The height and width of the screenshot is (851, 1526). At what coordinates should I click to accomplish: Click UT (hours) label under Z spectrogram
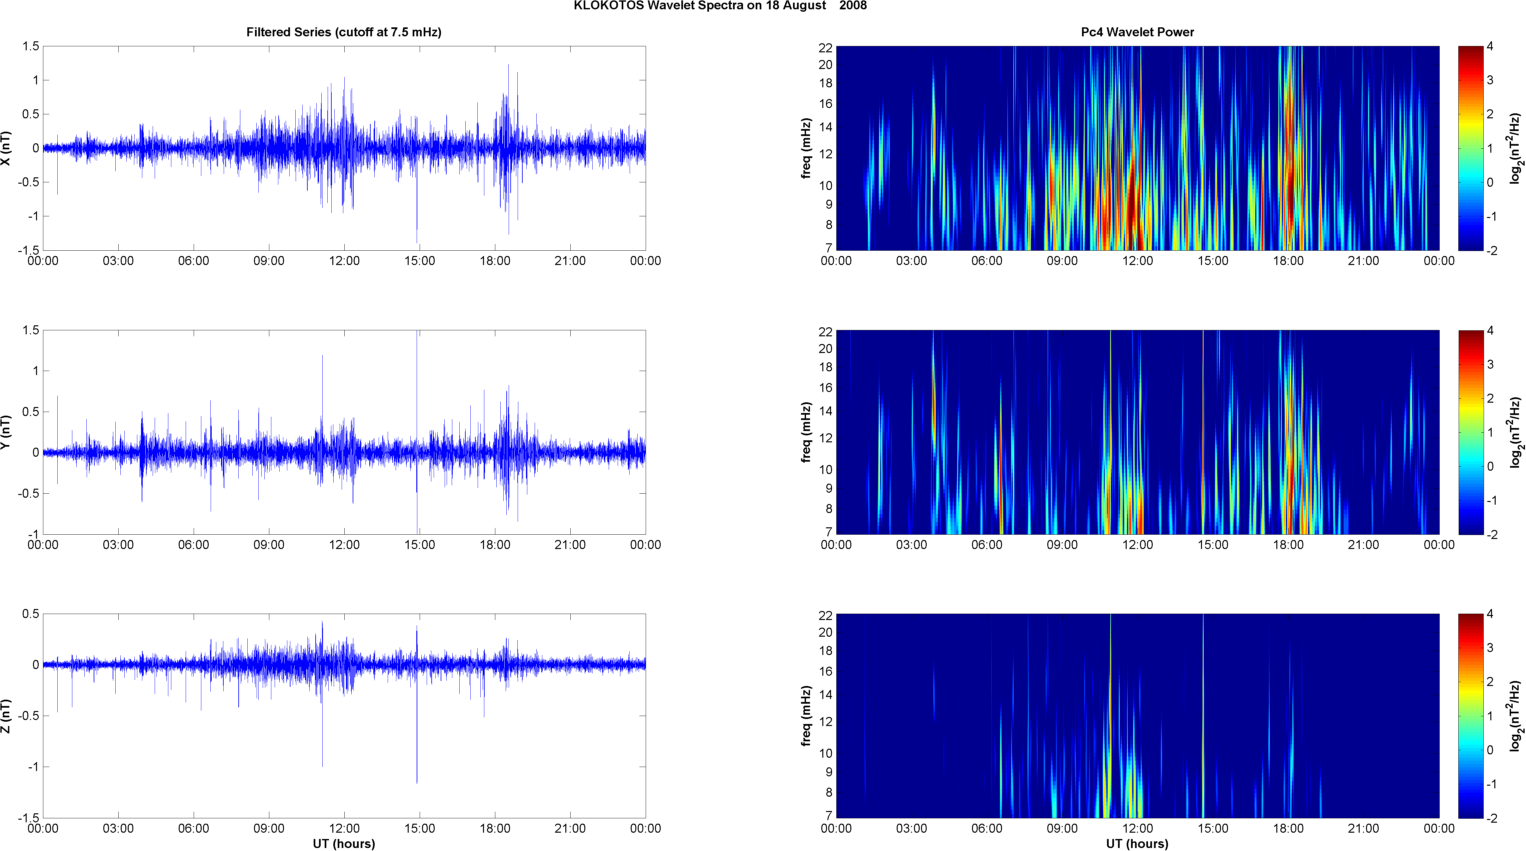(x=1137, y=843)
